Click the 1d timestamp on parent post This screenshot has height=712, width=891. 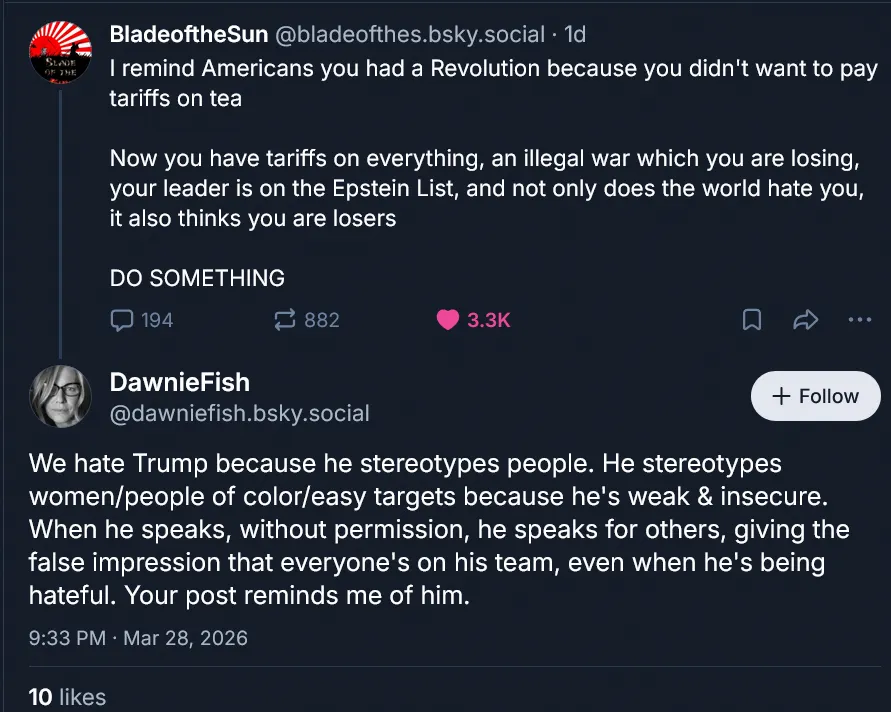(x=575, y=34)
